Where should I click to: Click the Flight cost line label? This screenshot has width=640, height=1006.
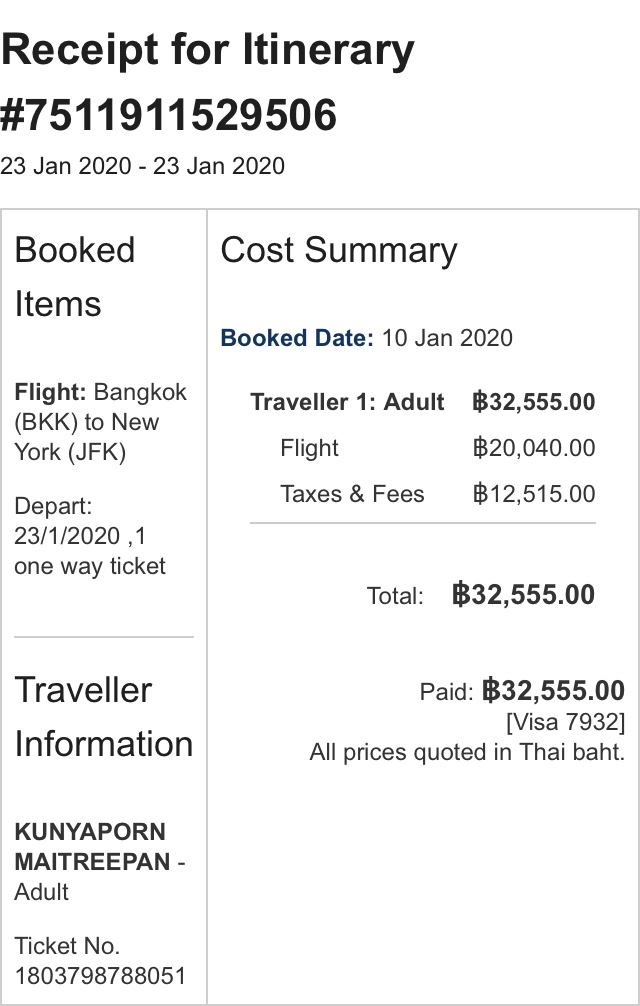pos(309,448)
